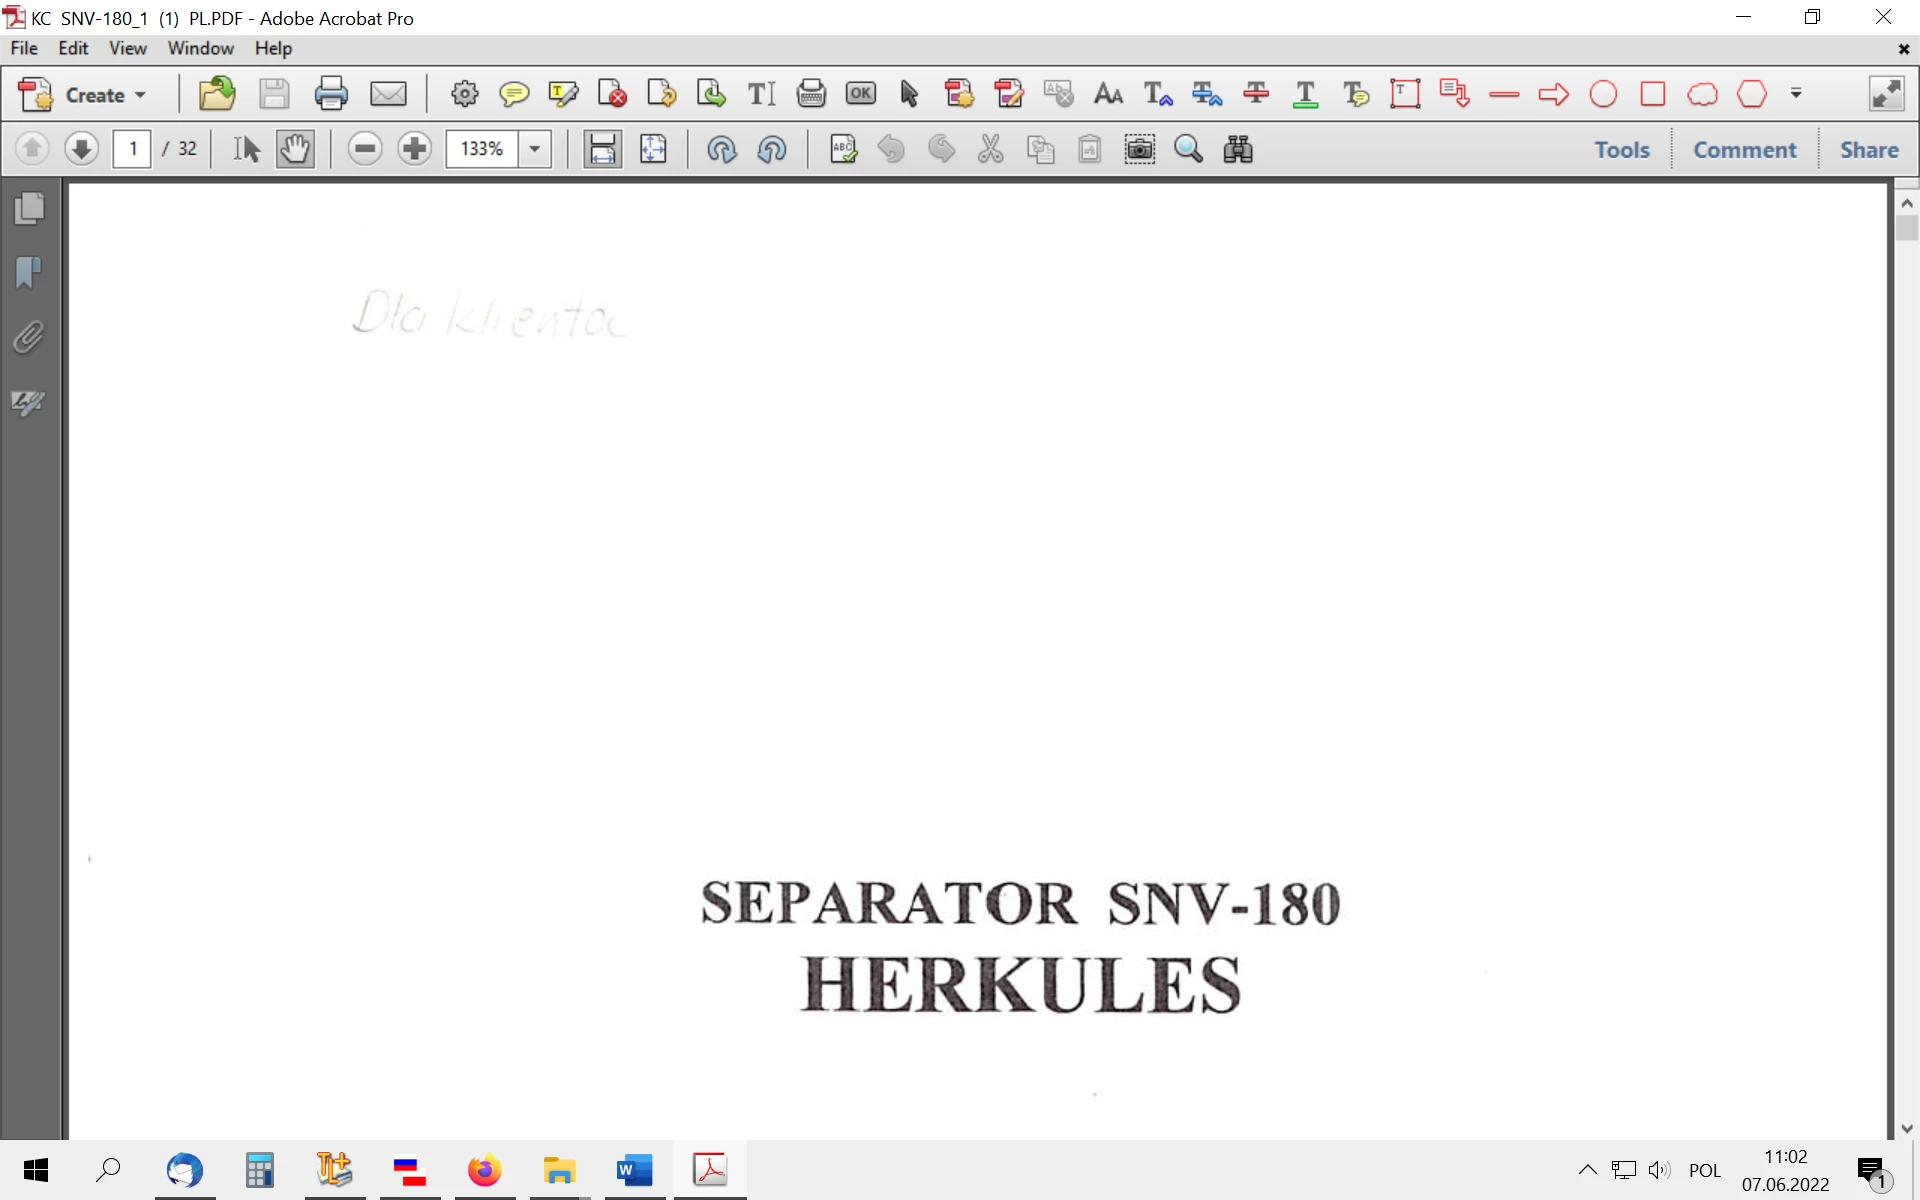Open the Window menu

pos(200,48)
